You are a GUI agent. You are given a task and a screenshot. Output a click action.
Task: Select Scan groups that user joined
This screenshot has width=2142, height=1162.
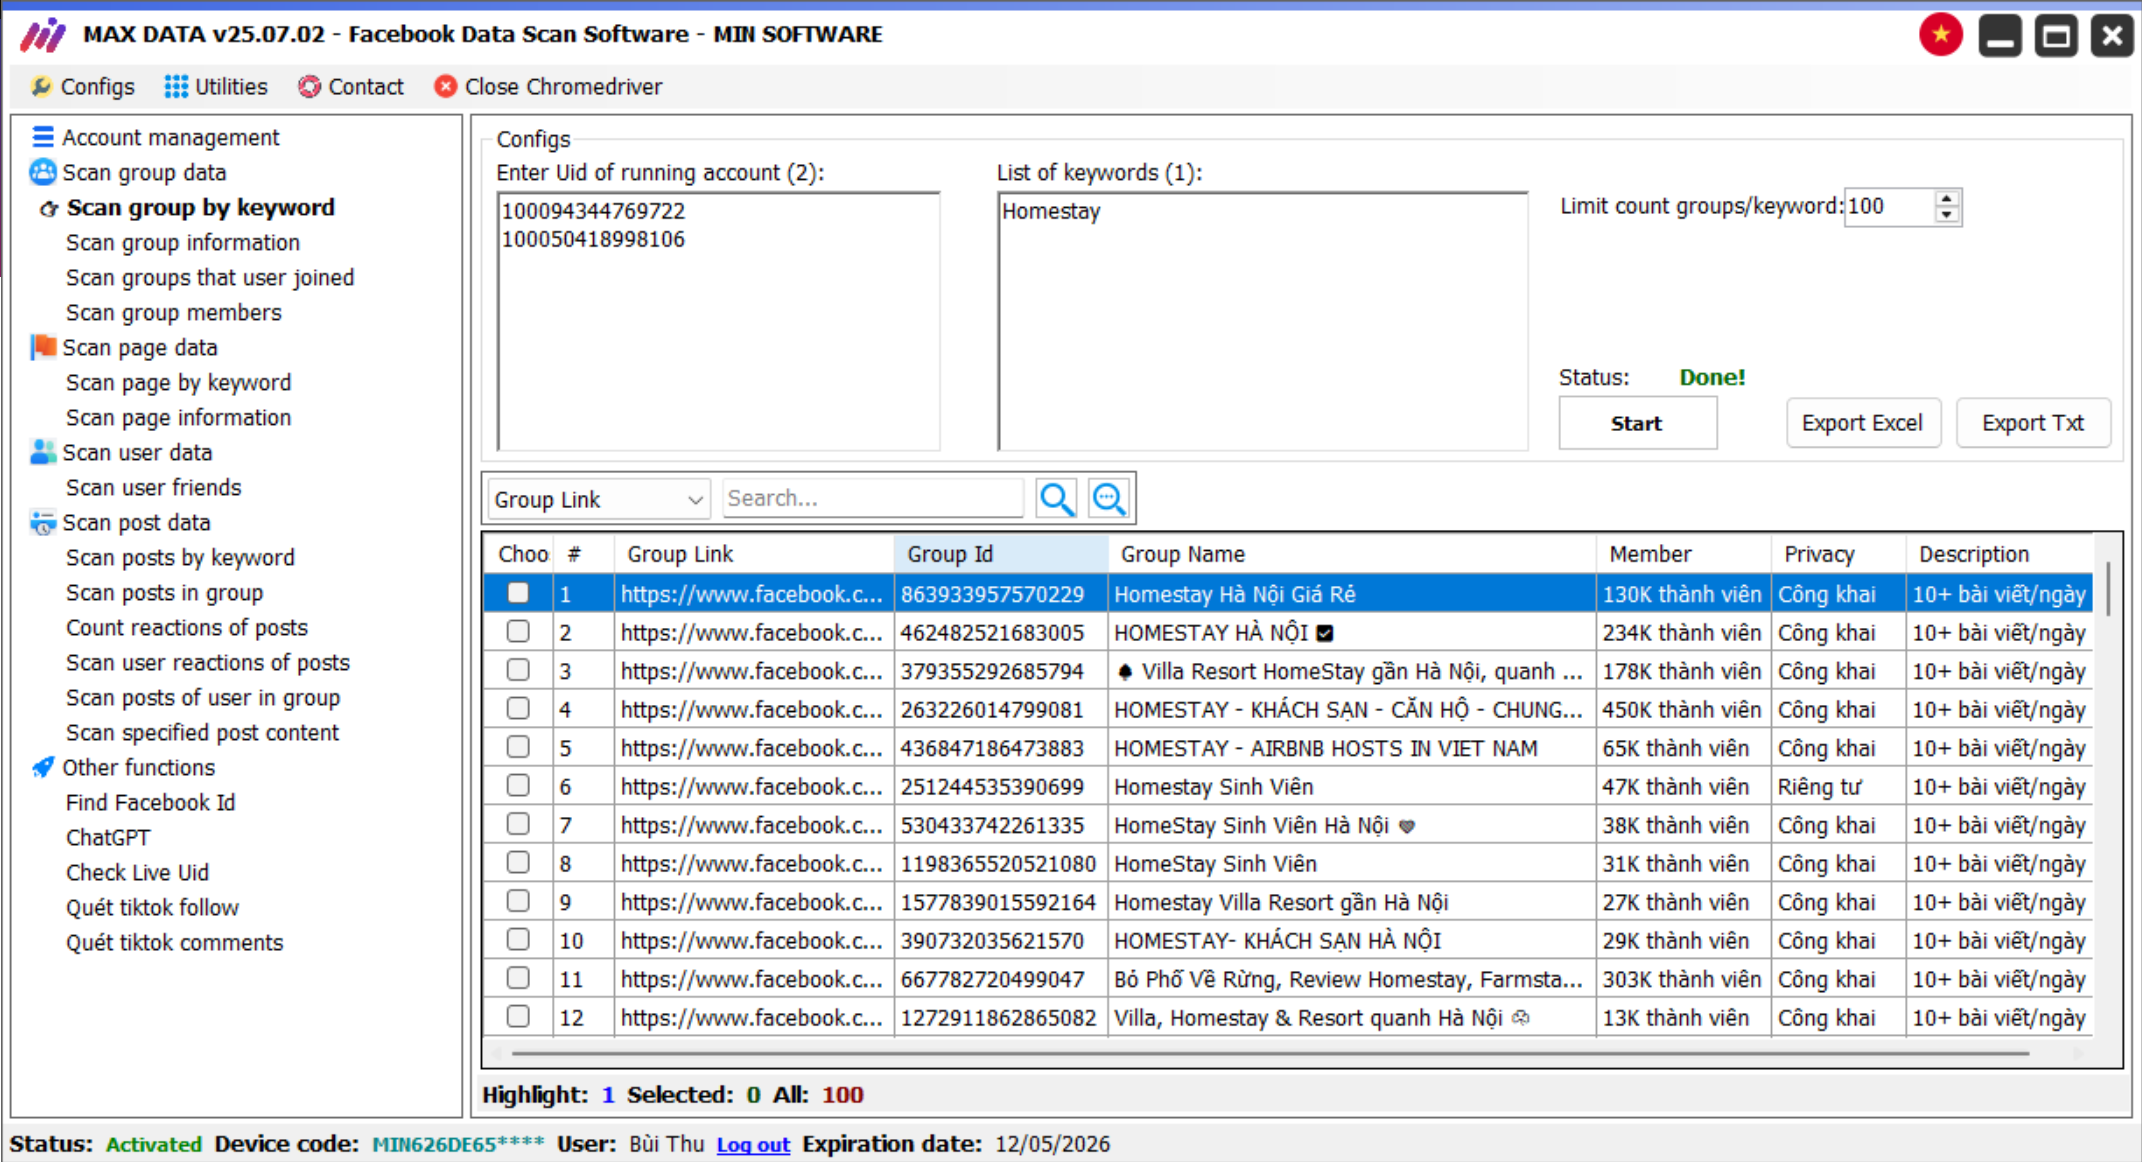point(210,278)
